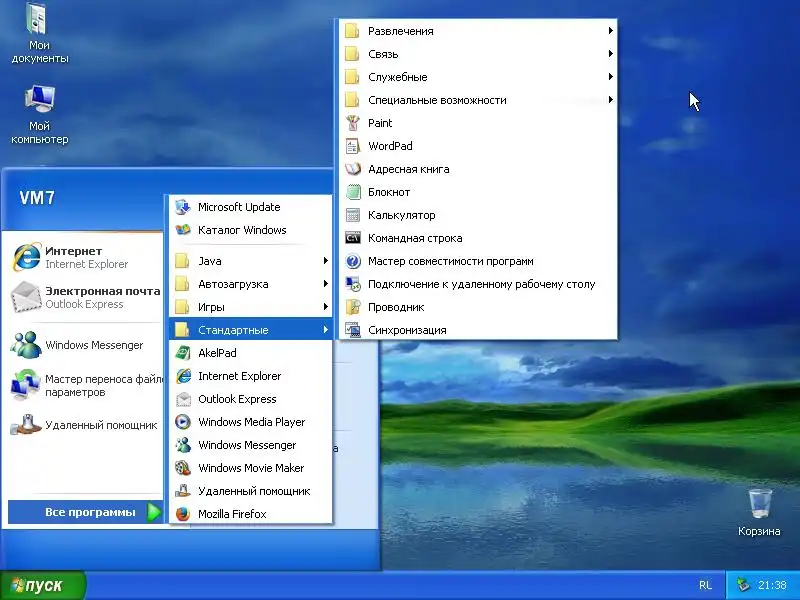Open Internet Explorer icon in programs list
This screenshot has height=600, width=800.
pos(183,376)
